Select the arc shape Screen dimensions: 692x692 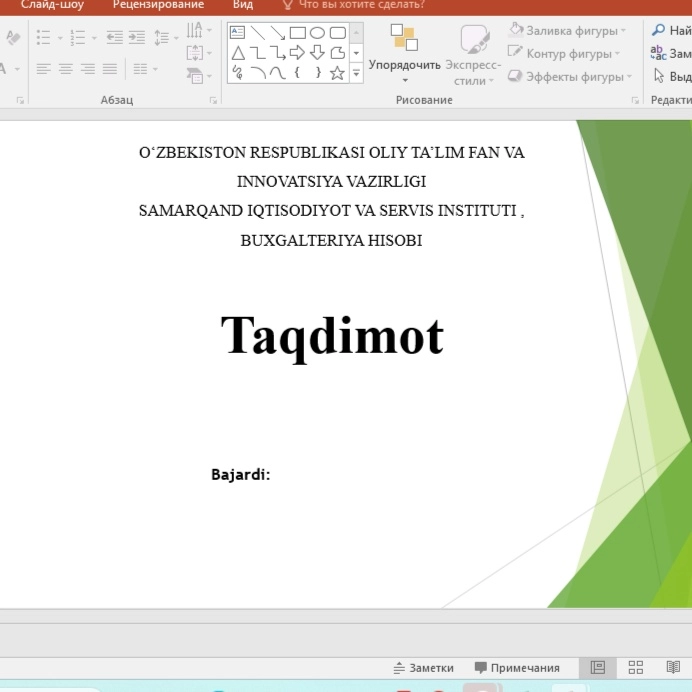[258, 73]
